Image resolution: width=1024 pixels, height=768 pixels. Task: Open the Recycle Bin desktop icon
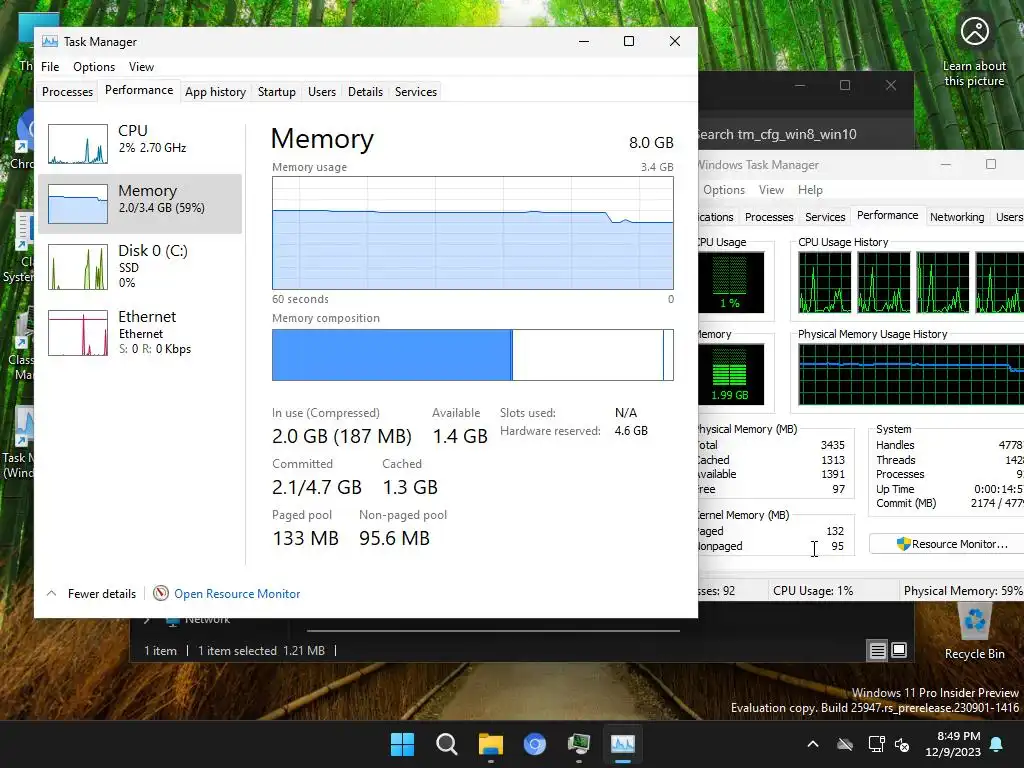[x=974, y=632]
